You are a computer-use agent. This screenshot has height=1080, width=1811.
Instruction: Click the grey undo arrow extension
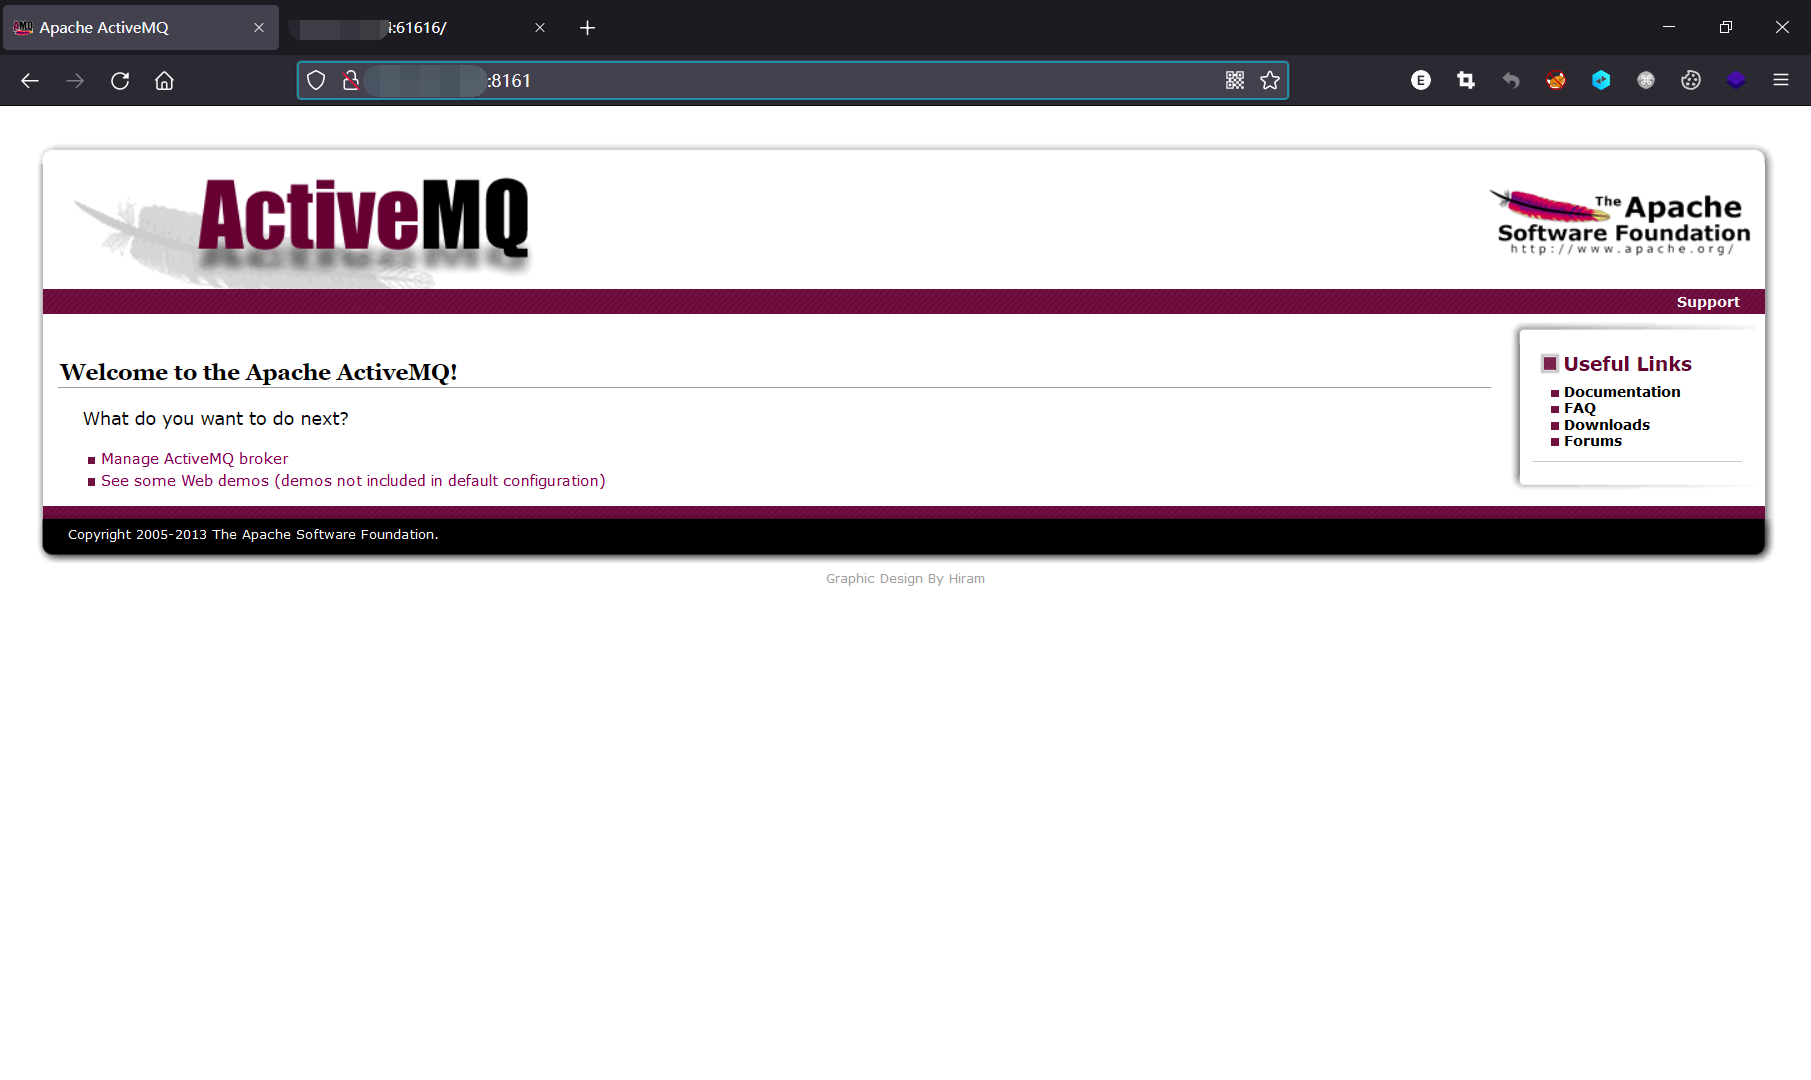pyautogui.click(x=1511, y=81)
